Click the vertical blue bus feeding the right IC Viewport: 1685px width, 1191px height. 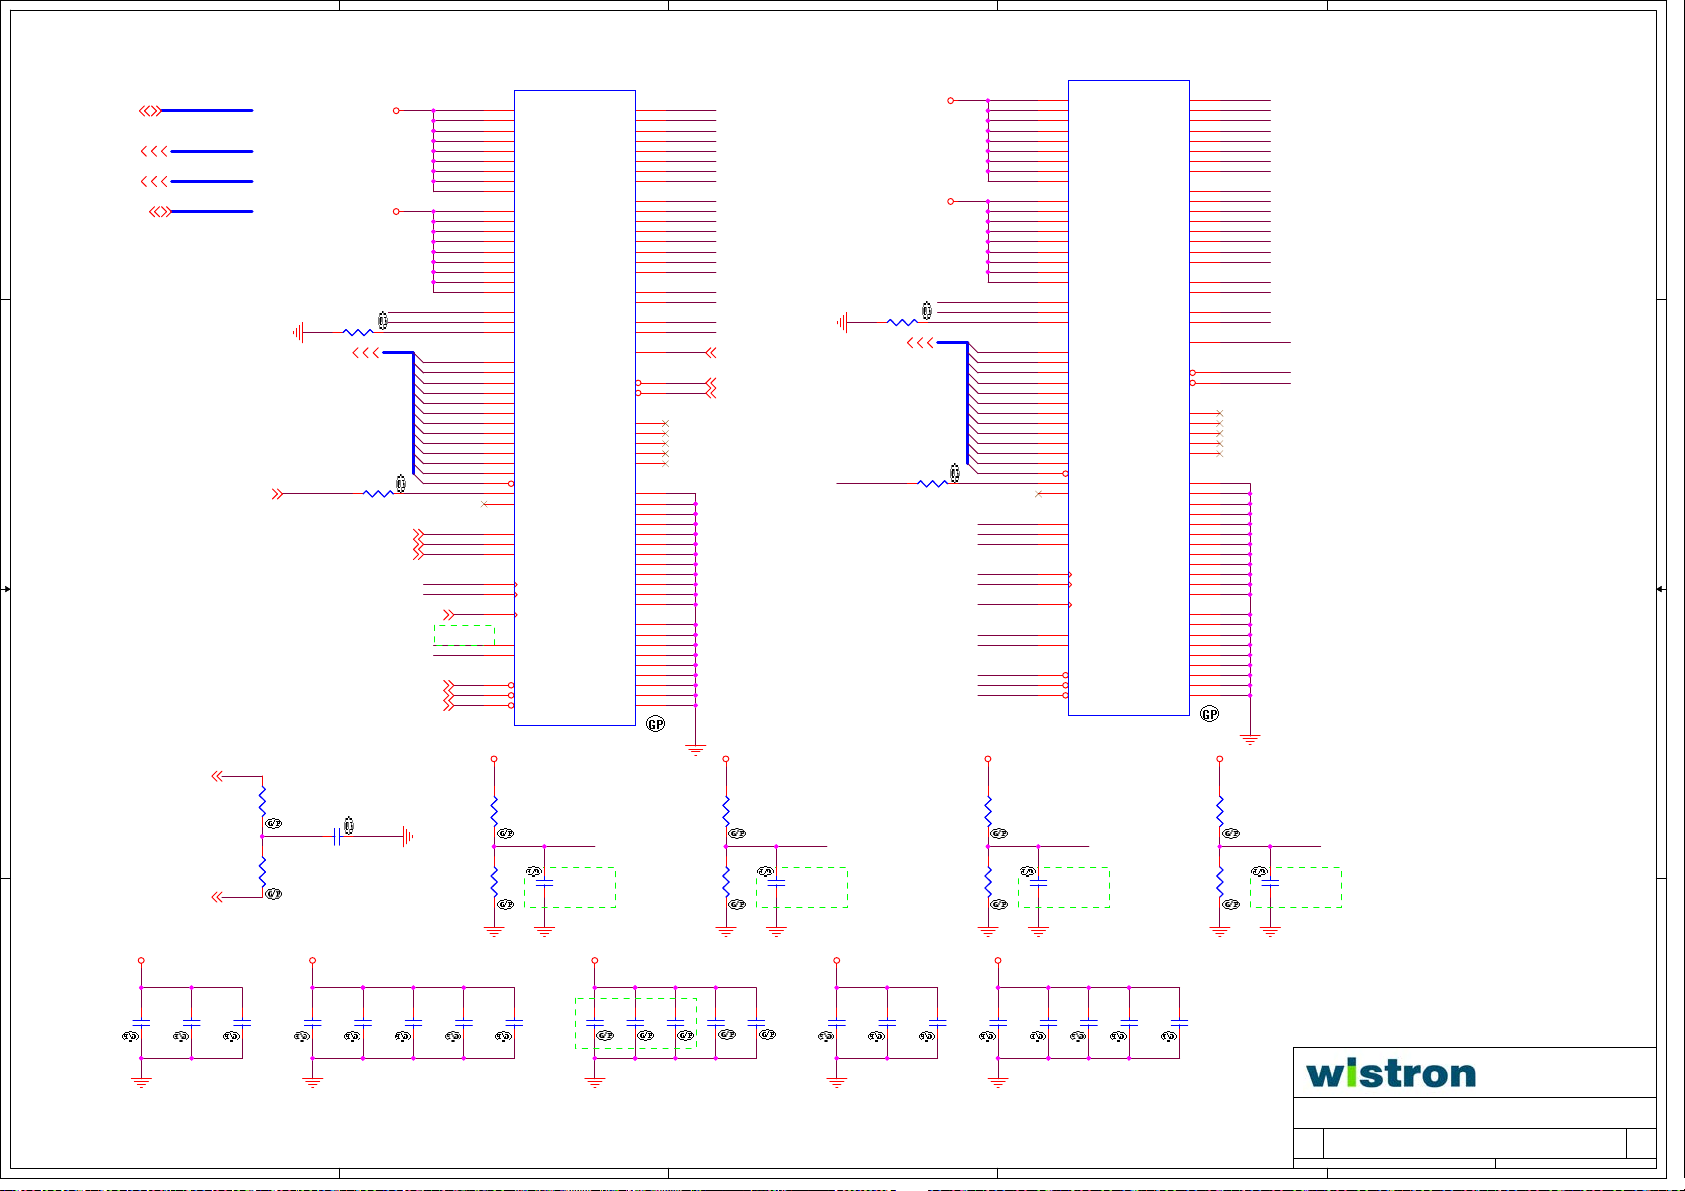click(967, 403)
